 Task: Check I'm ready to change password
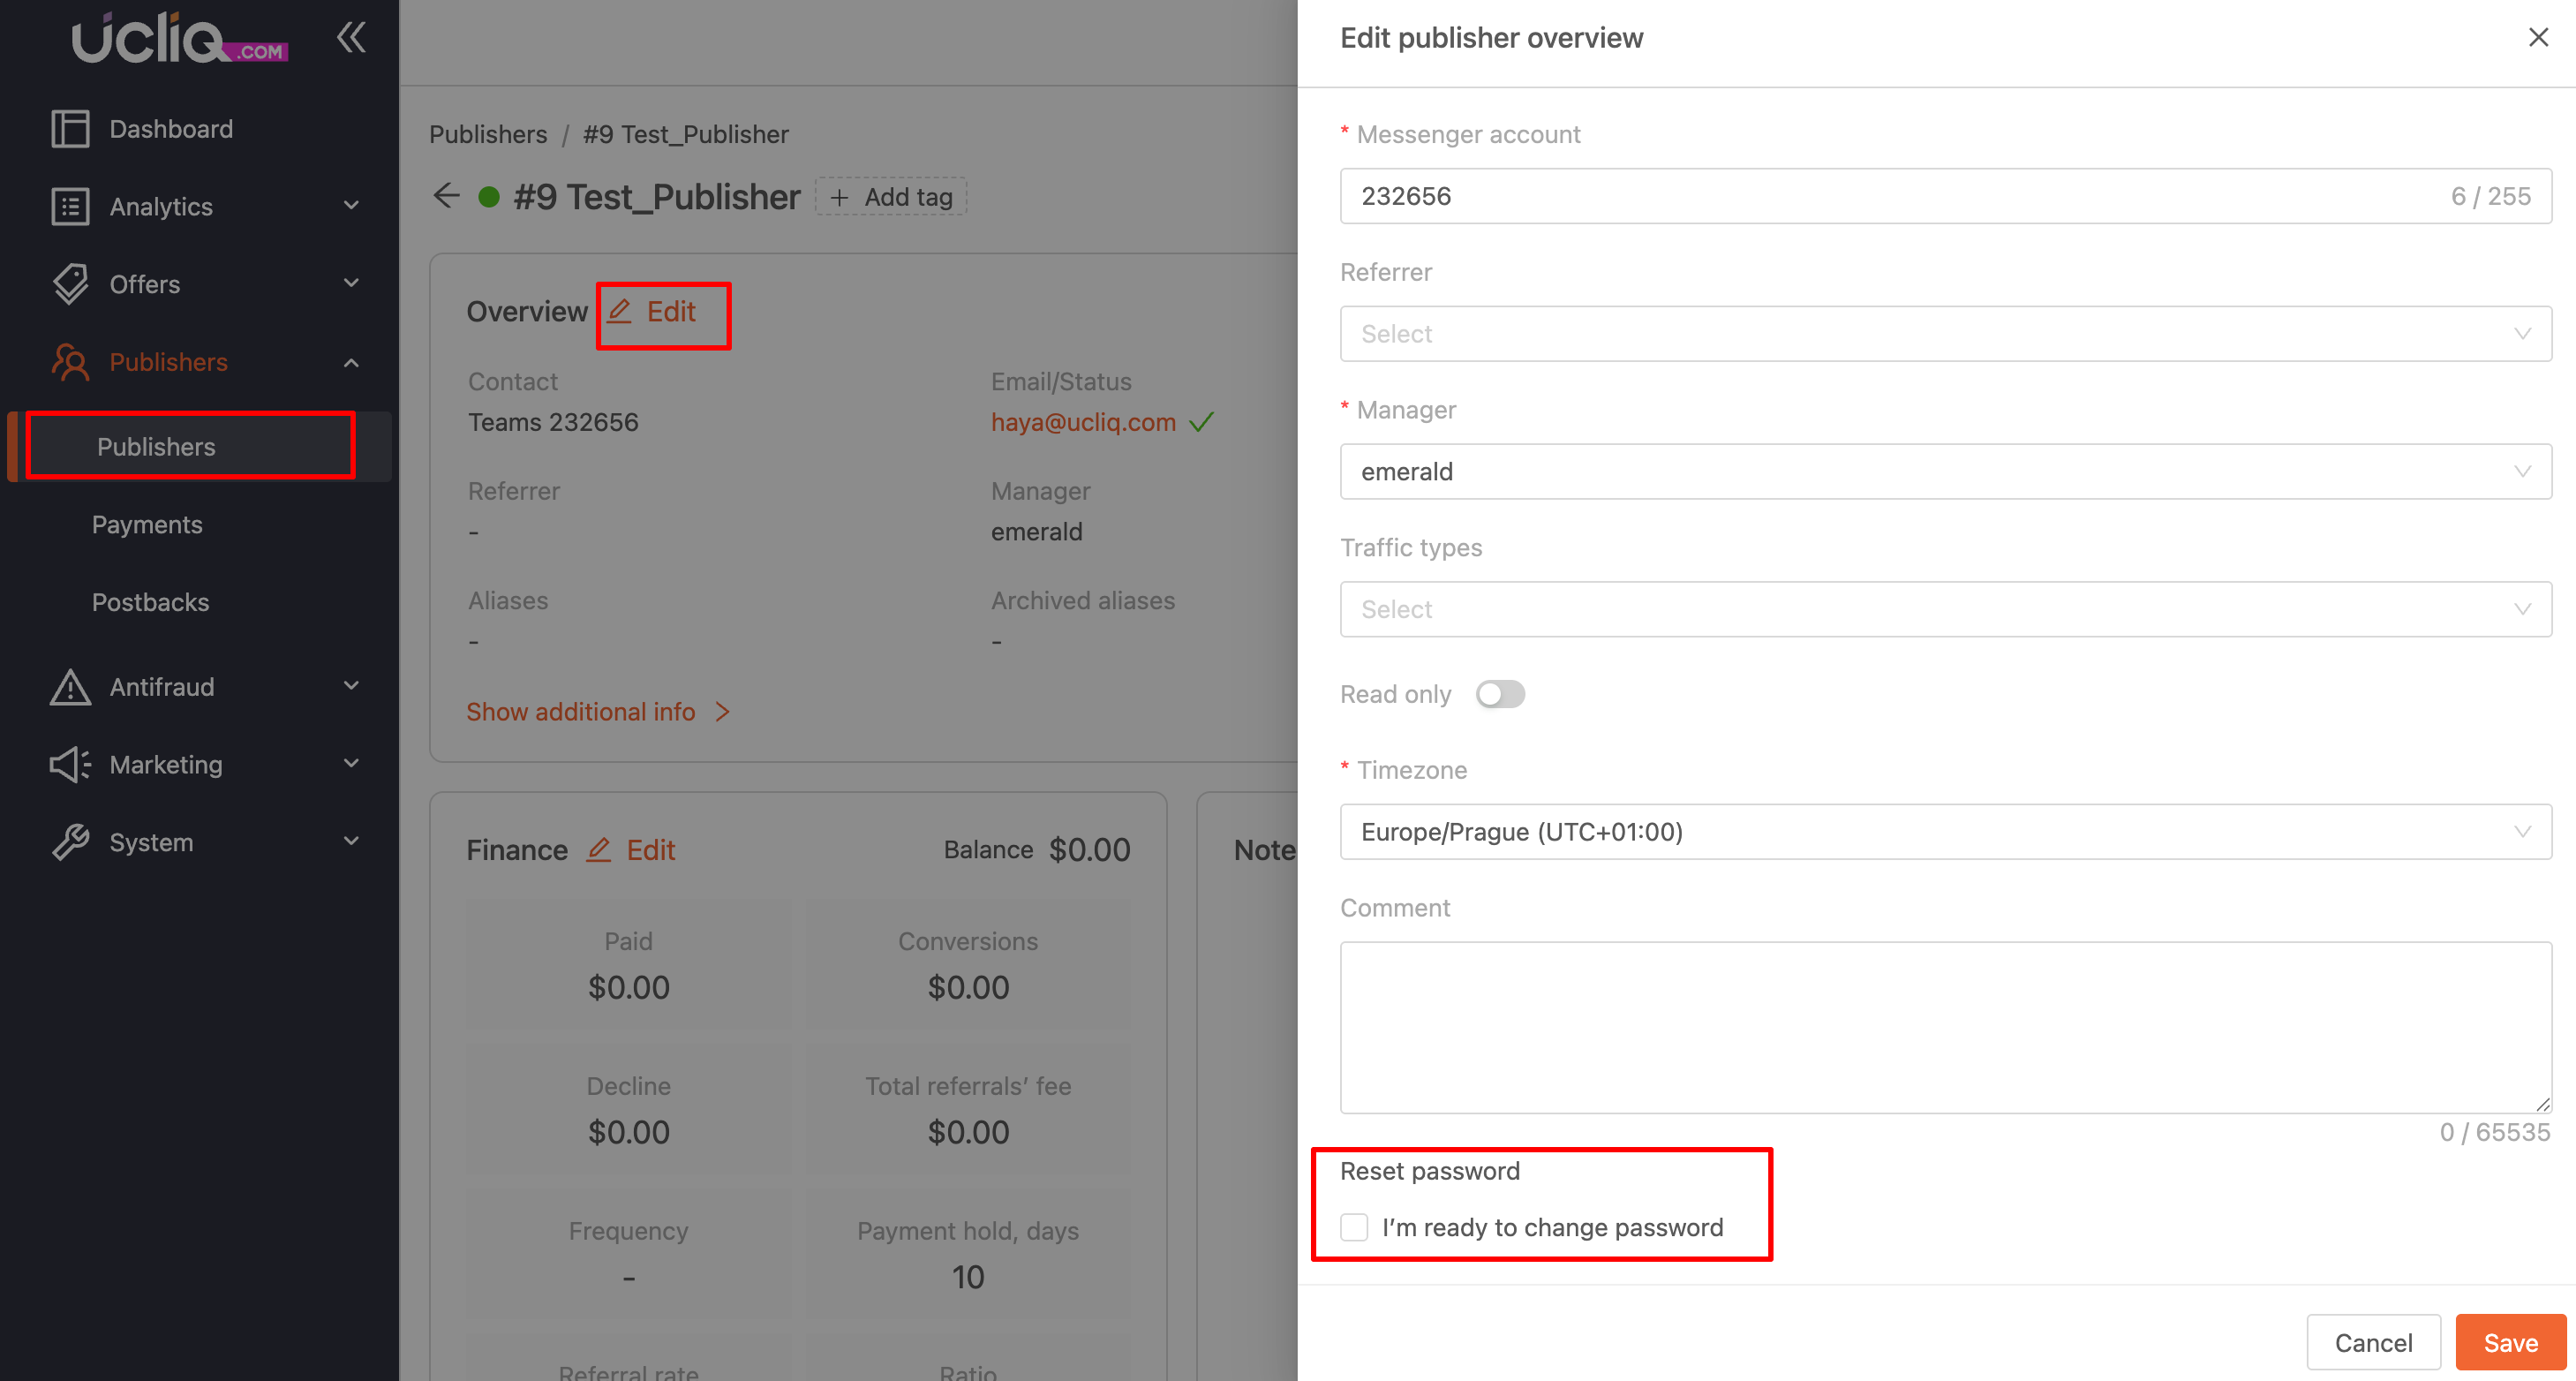[x=1354, y=1227]
